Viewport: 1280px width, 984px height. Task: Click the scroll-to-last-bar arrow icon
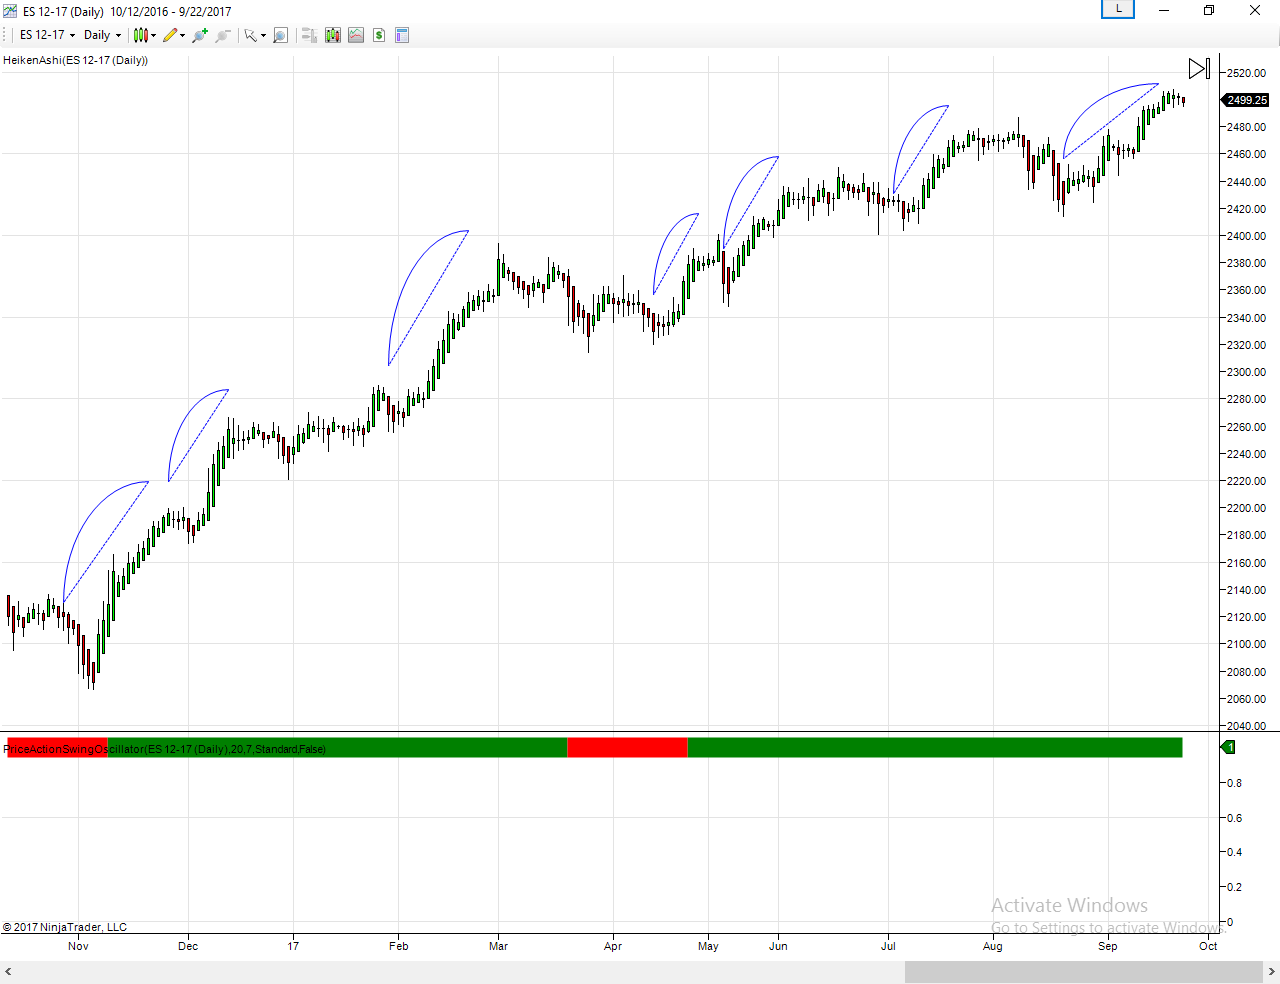pyautogui.click(x=1199, y=68)
